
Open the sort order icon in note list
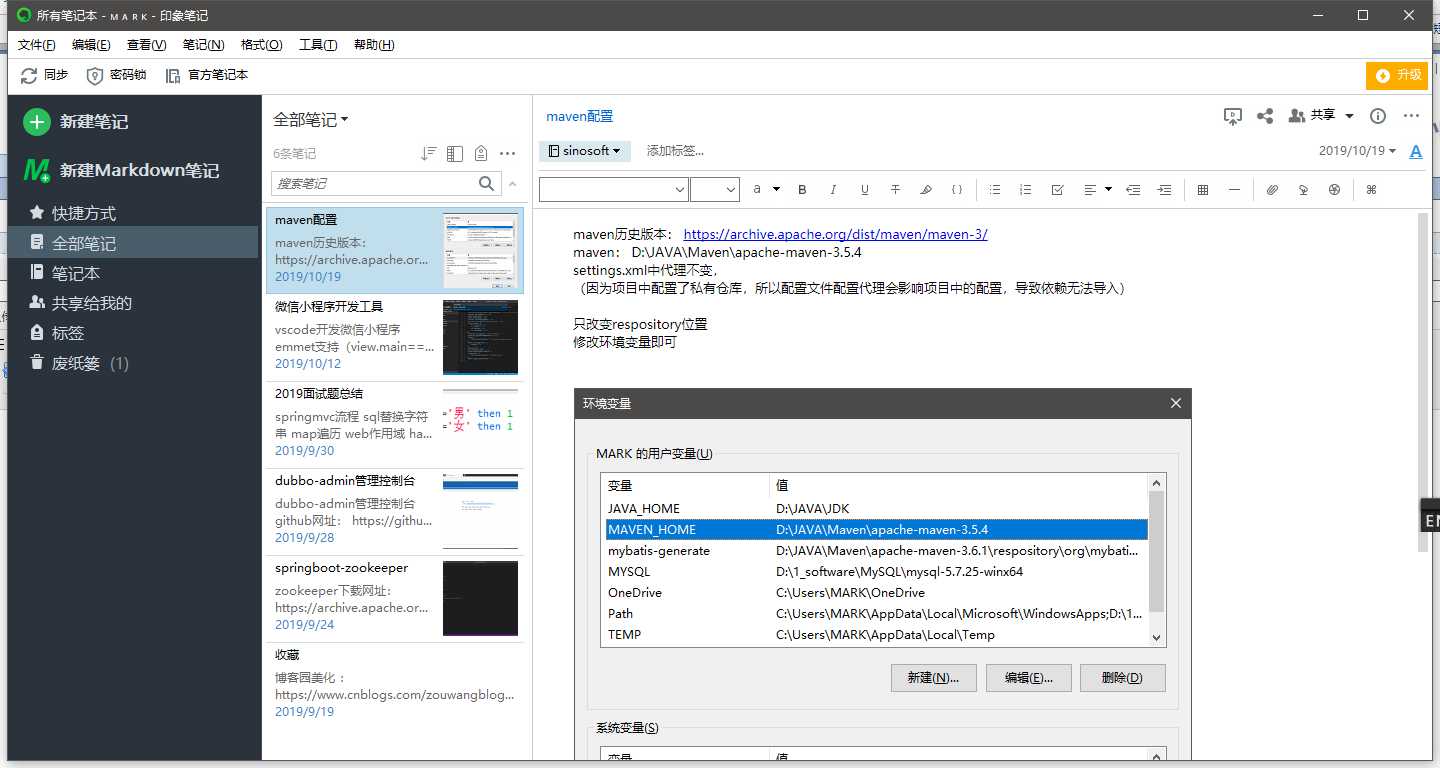[429, 153]
